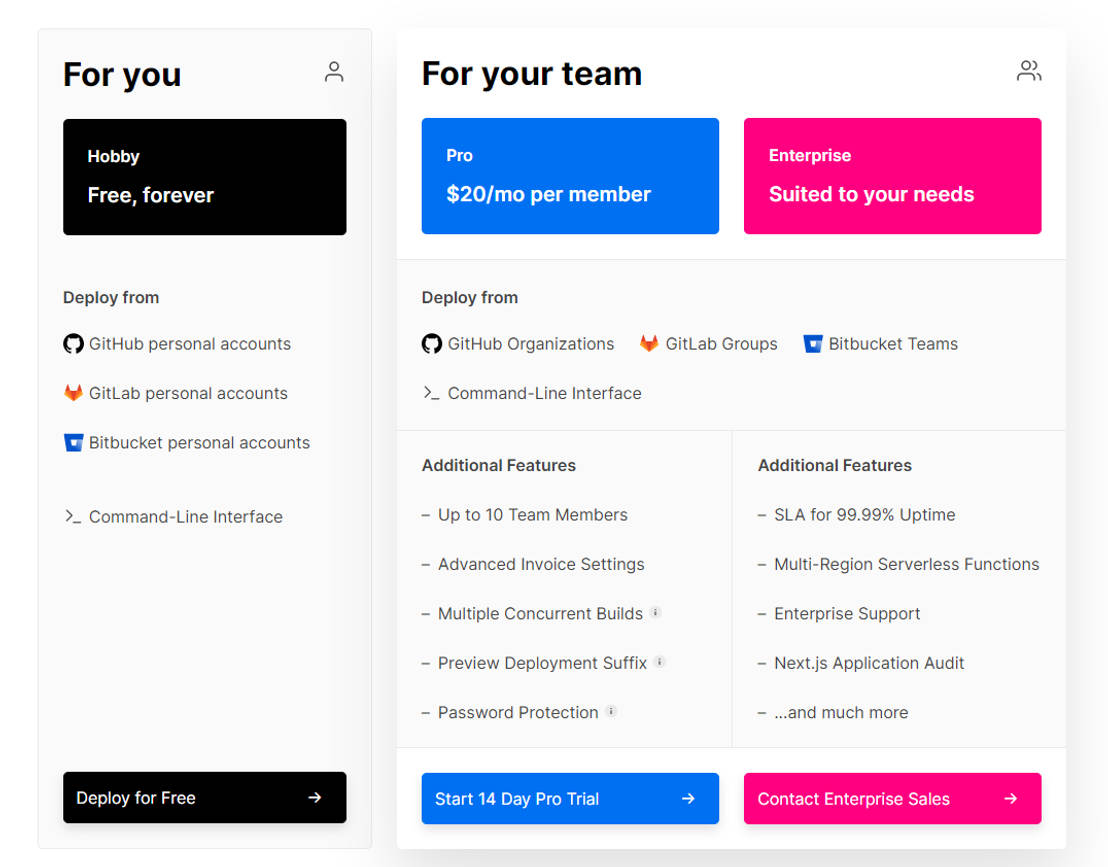
Task: Click the team users icon beside For your team
Action: coord(1029,71)
